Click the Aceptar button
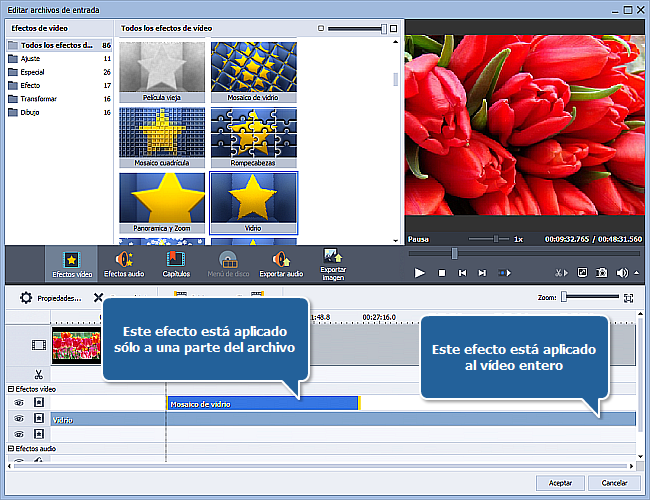The image size is (650, 500). click(x=561, y=482)
